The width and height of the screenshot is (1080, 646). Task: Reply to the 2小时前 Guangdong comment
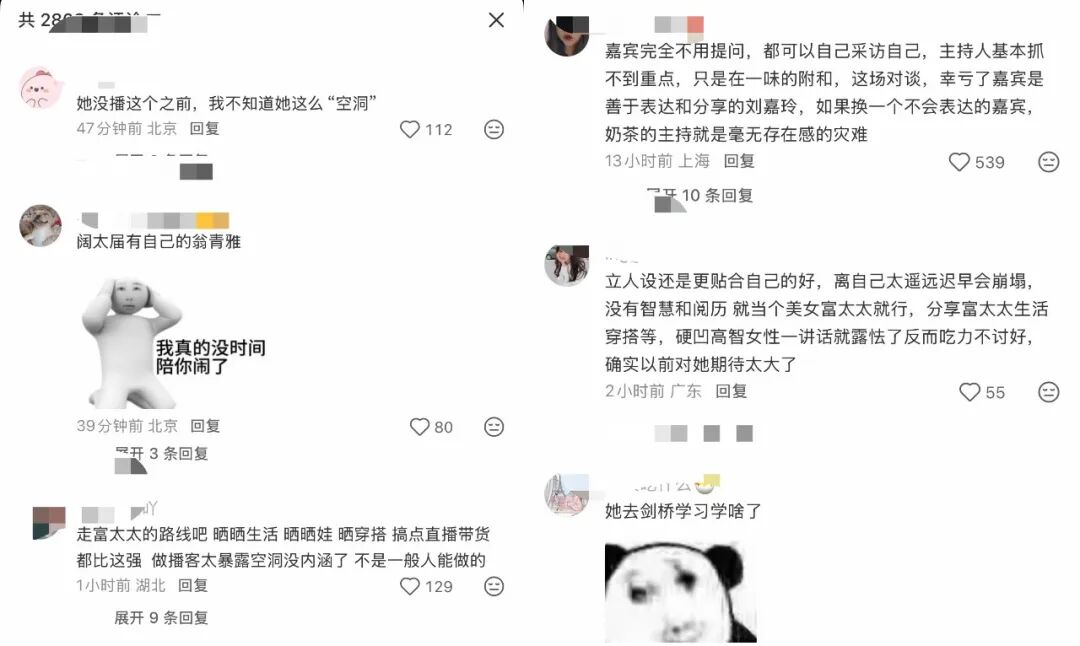click(x=731, y=391)
